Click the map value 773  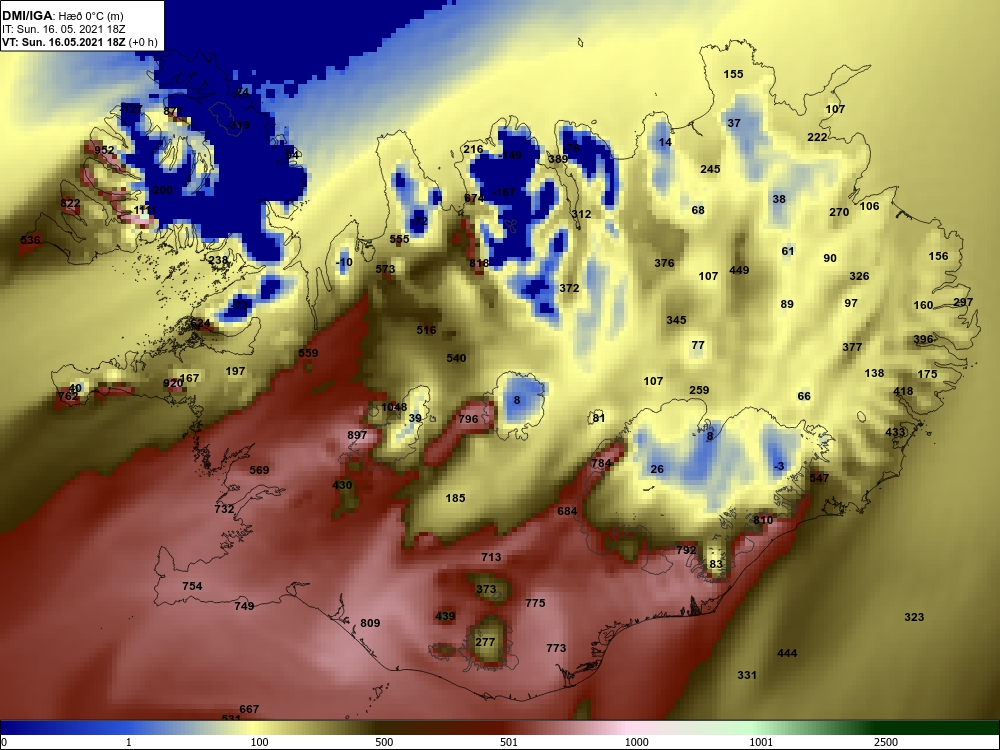pos(556,648)
